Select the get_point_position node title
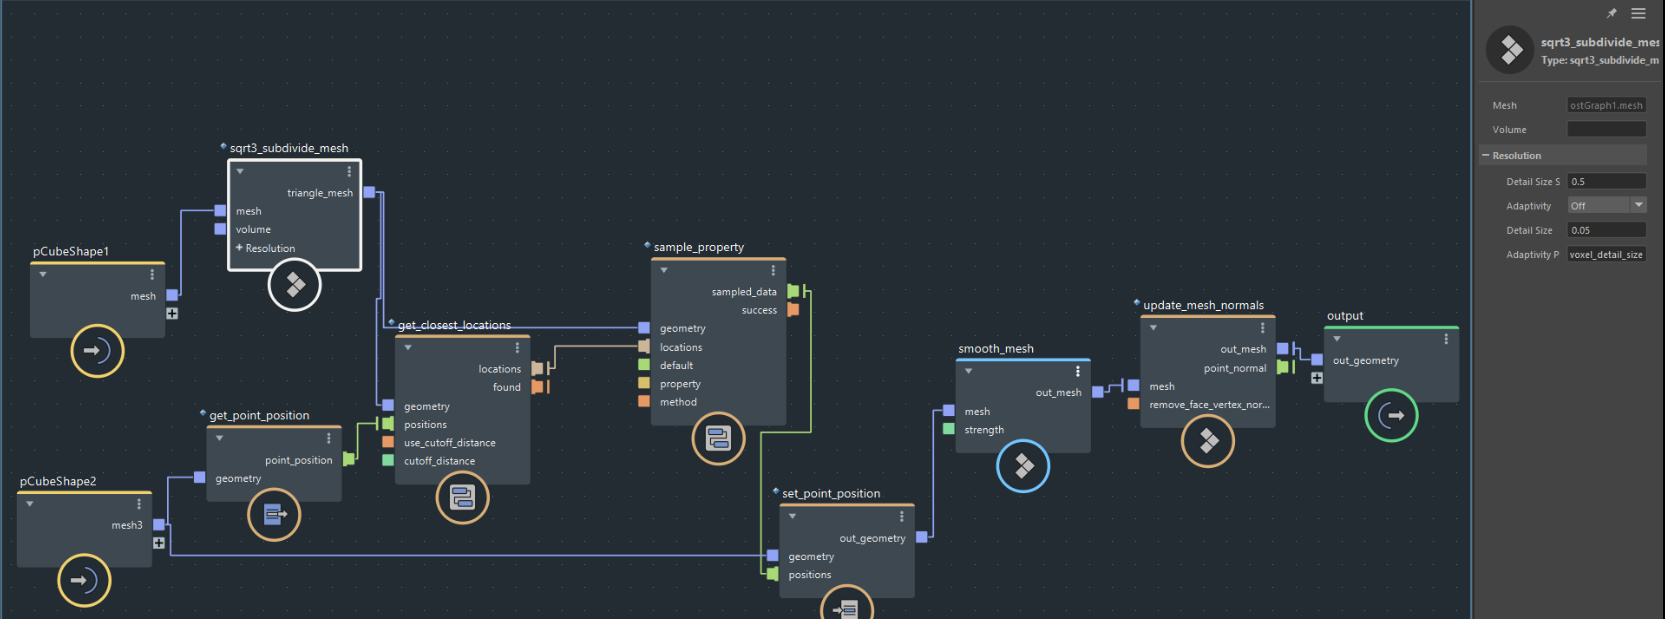Screen dimensions: 1665x619 pyautogui.click(x=259, y=416)
